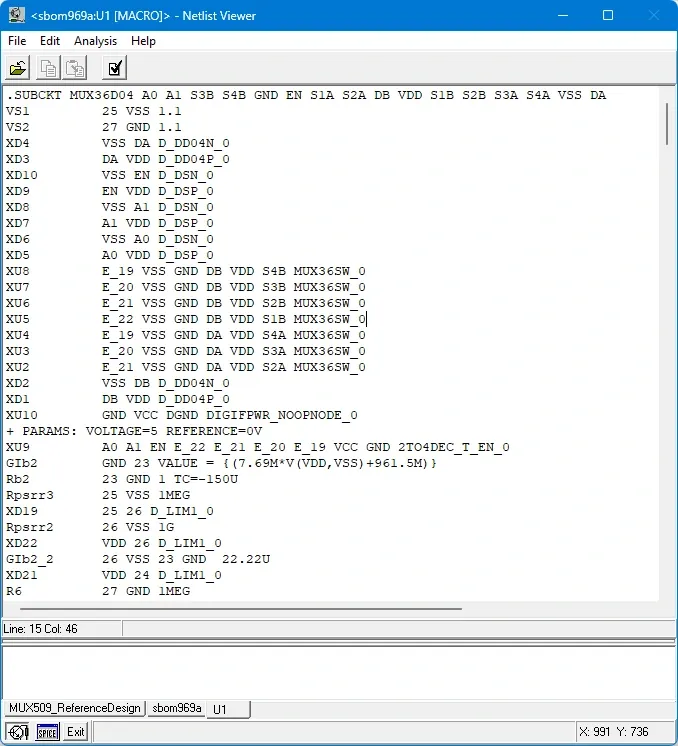Click the Rb2 TC=-150U line
The width and height of the screenshot is (678, 746).
[122, 479]
